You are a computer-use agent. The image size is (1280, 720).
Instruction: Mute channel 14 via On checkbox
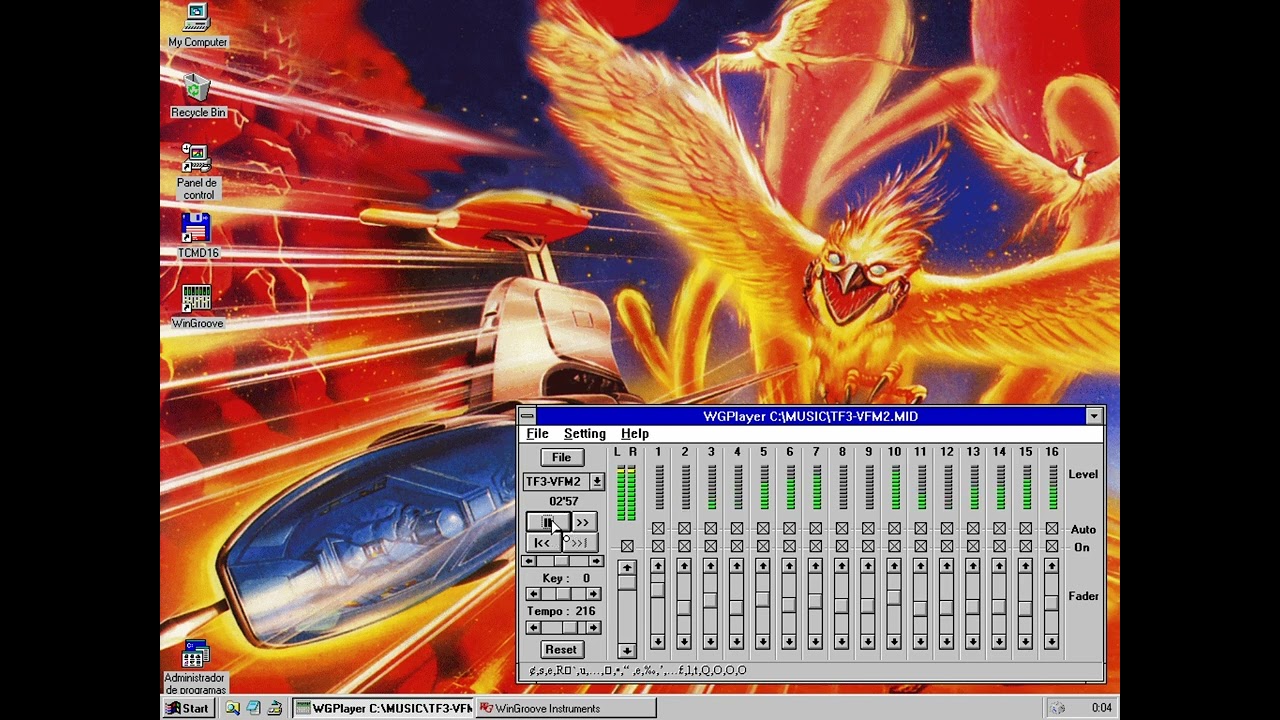pos(999,546)
